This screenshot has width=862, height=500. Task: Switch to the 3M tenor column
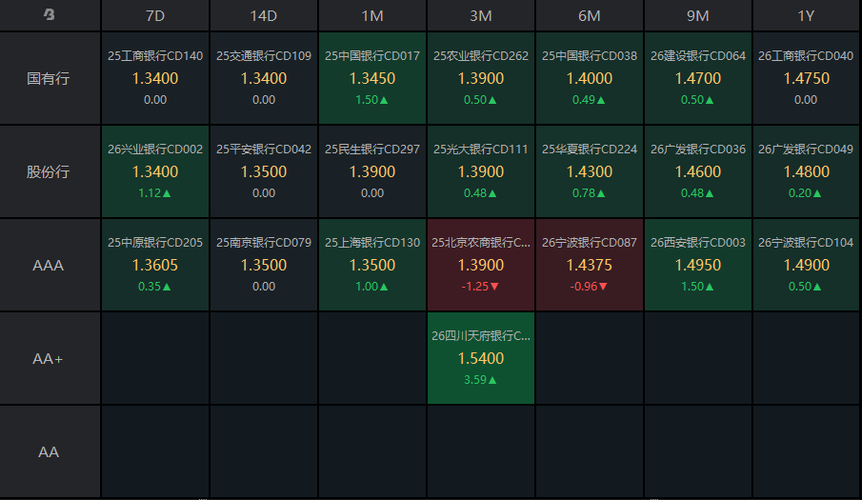[x=481, y=16]
